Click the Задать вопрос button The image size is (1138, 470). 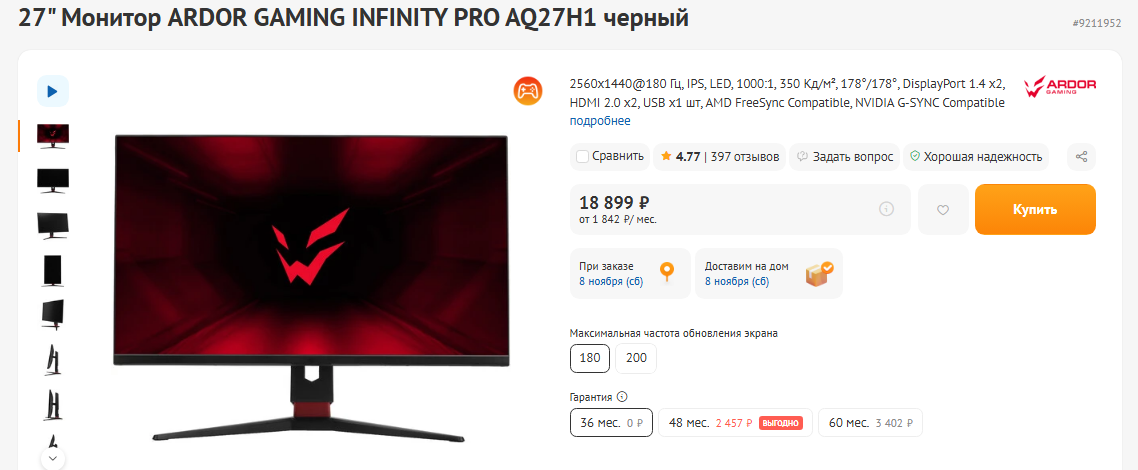[x=845, y=157]
